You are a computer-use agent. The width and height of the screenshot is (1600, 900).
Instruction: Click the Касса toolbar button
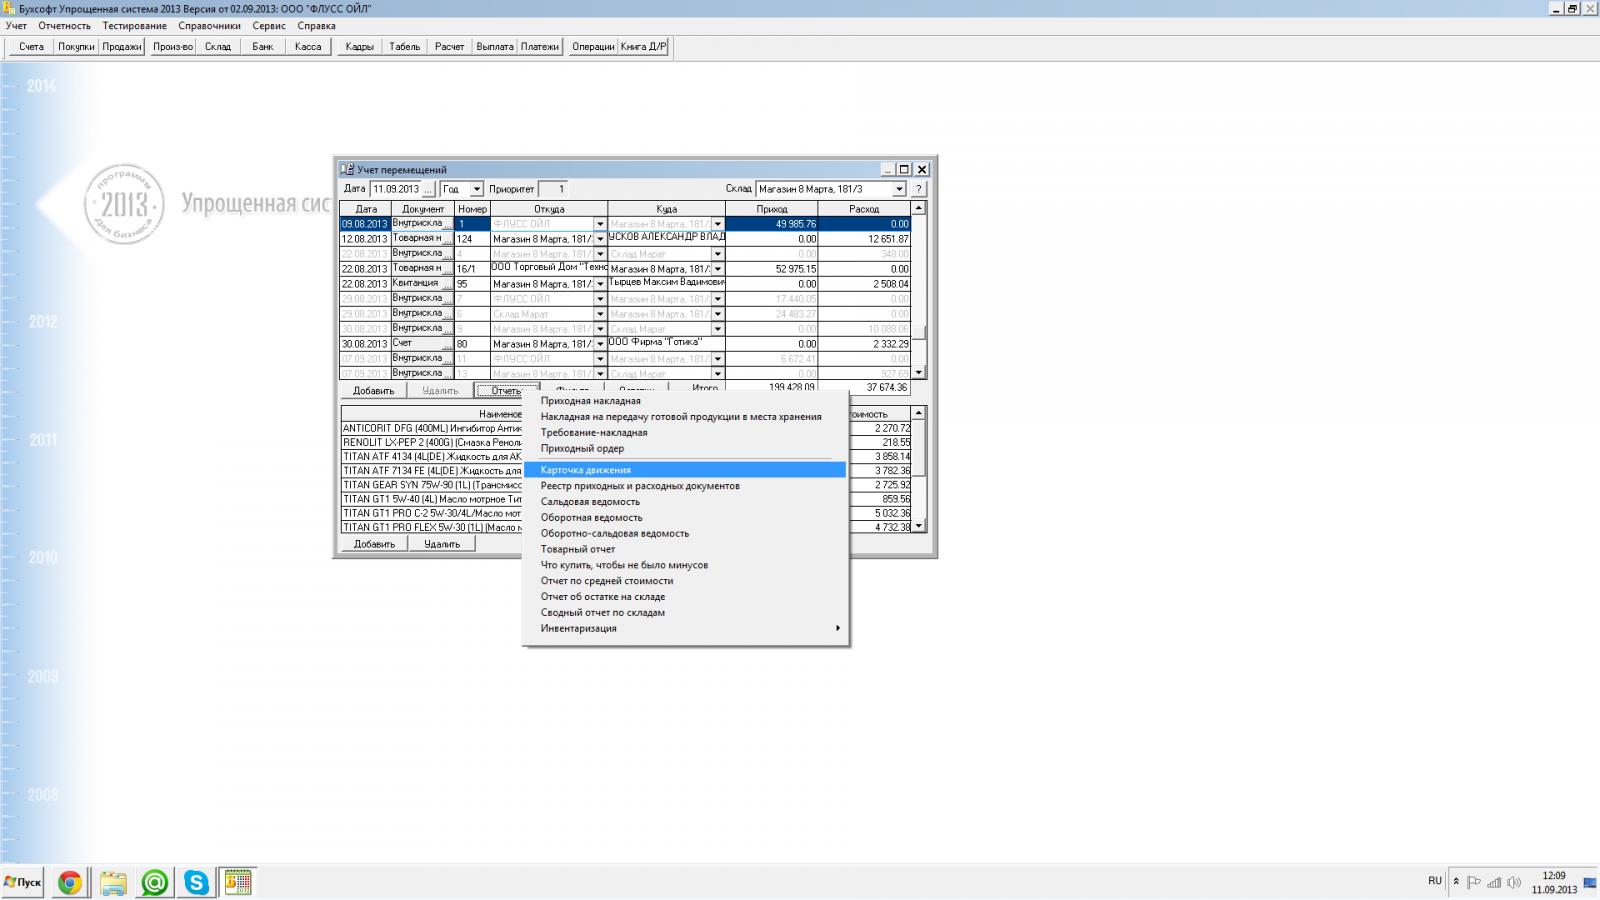308,47
